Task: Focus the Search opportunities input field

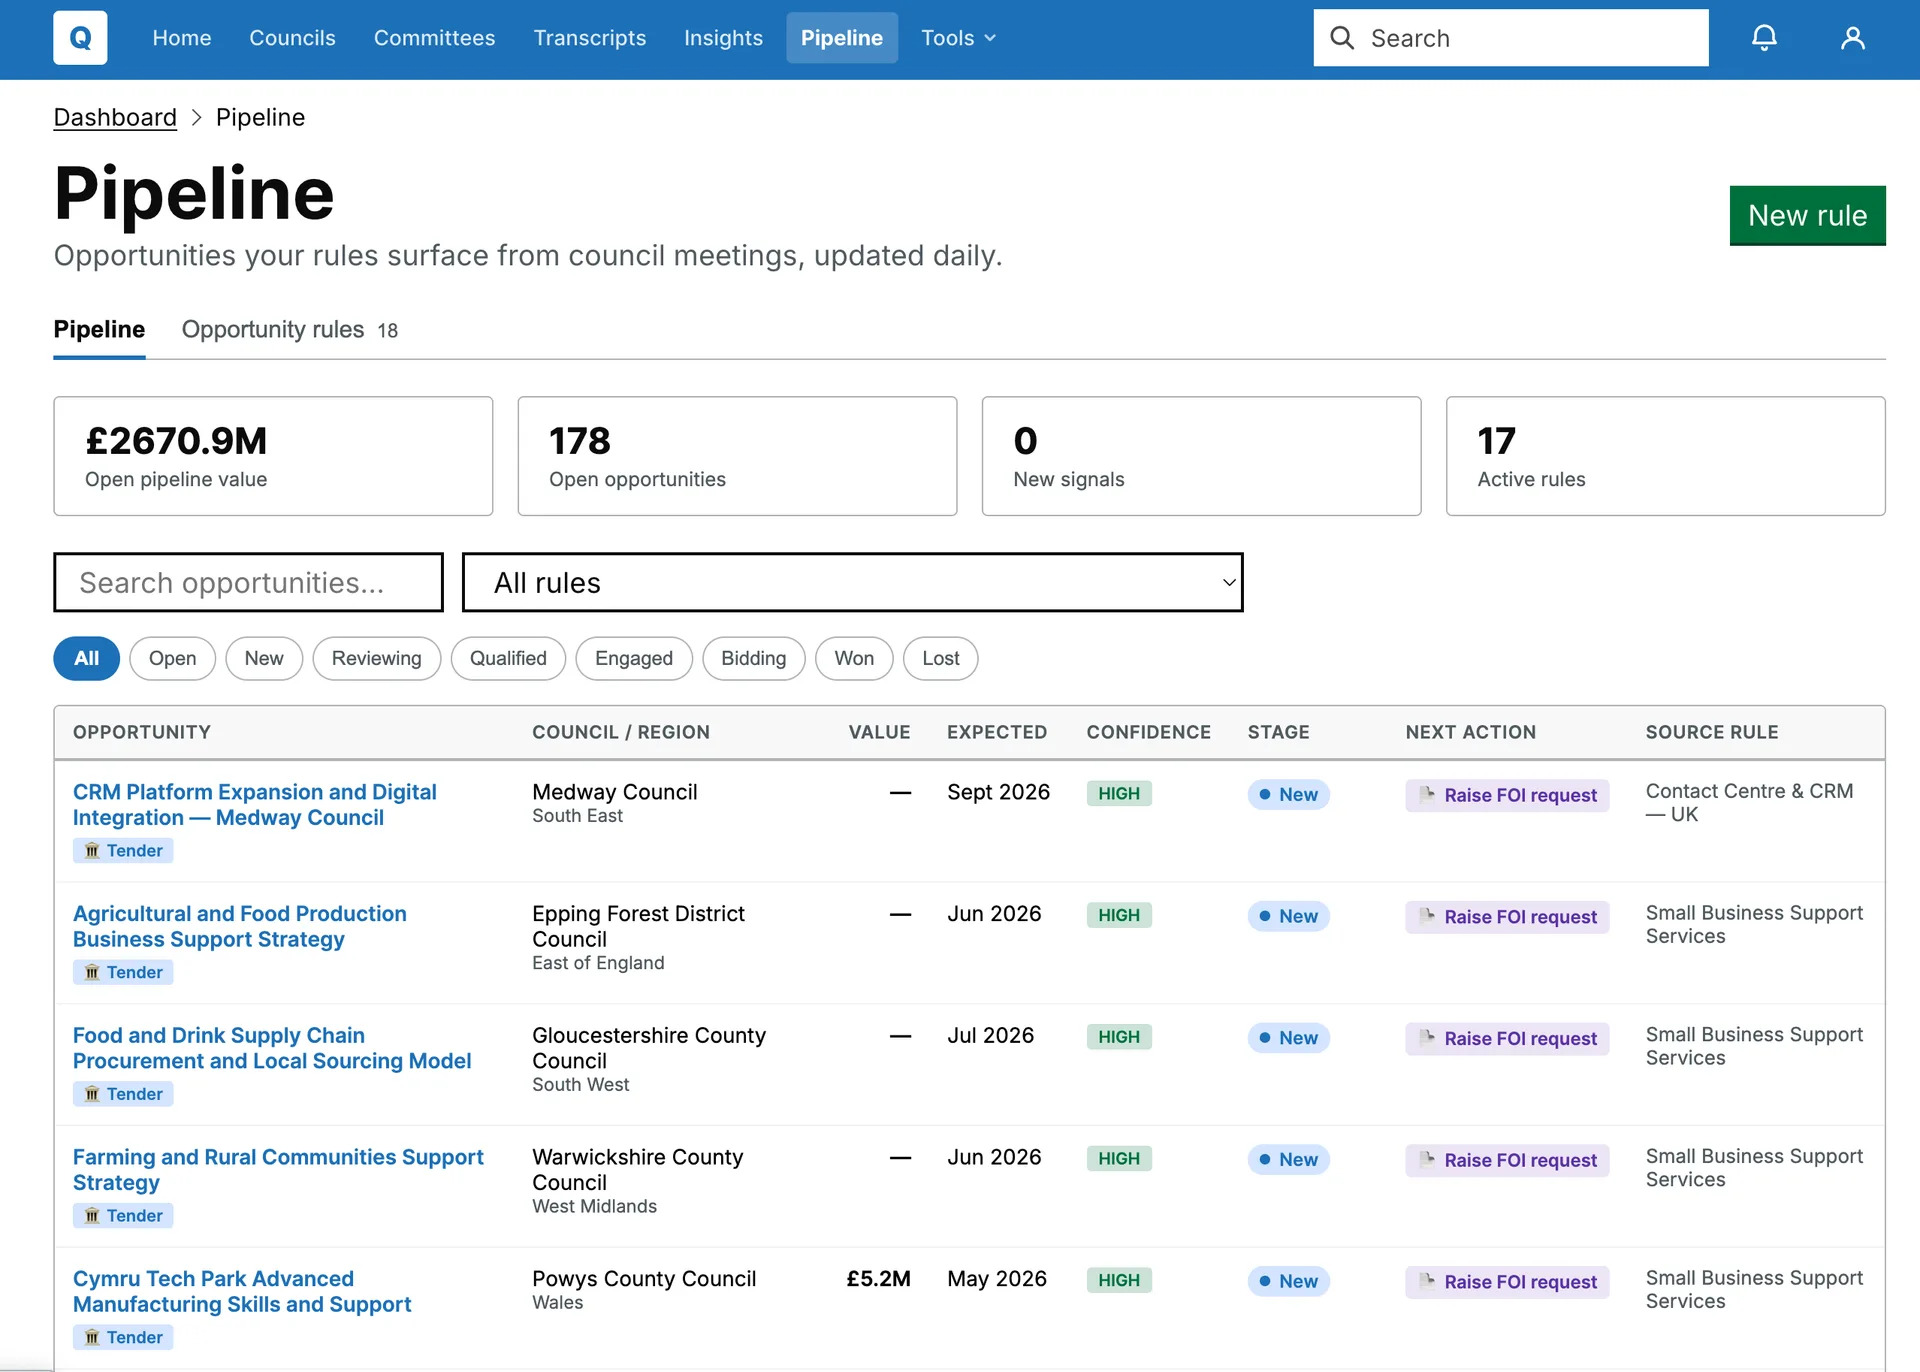Action: click(x=248, y=582)
